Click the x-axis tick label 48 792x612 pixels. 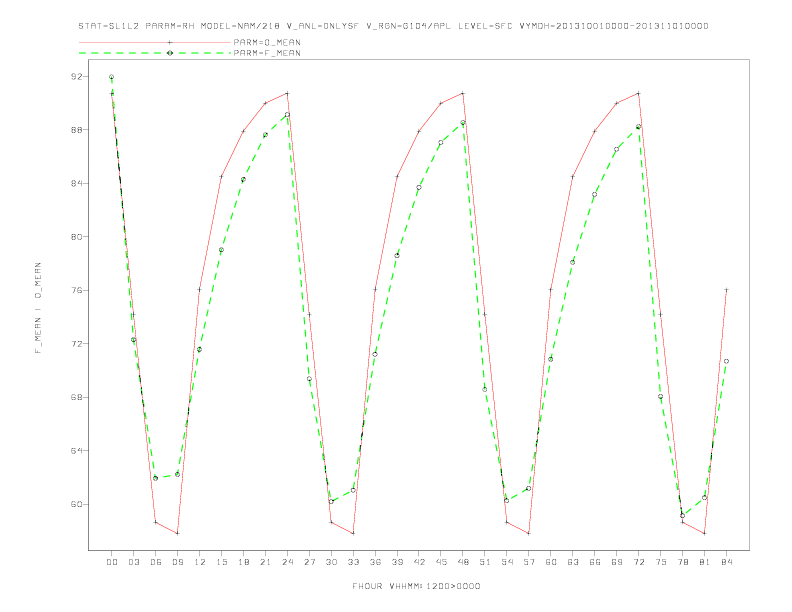click(x=463, y=562)
